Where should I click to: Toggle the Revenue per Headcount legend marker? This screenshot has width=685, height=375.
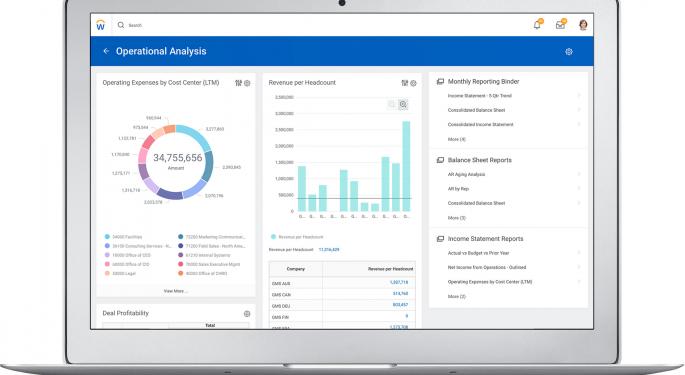tap(273, 237)
